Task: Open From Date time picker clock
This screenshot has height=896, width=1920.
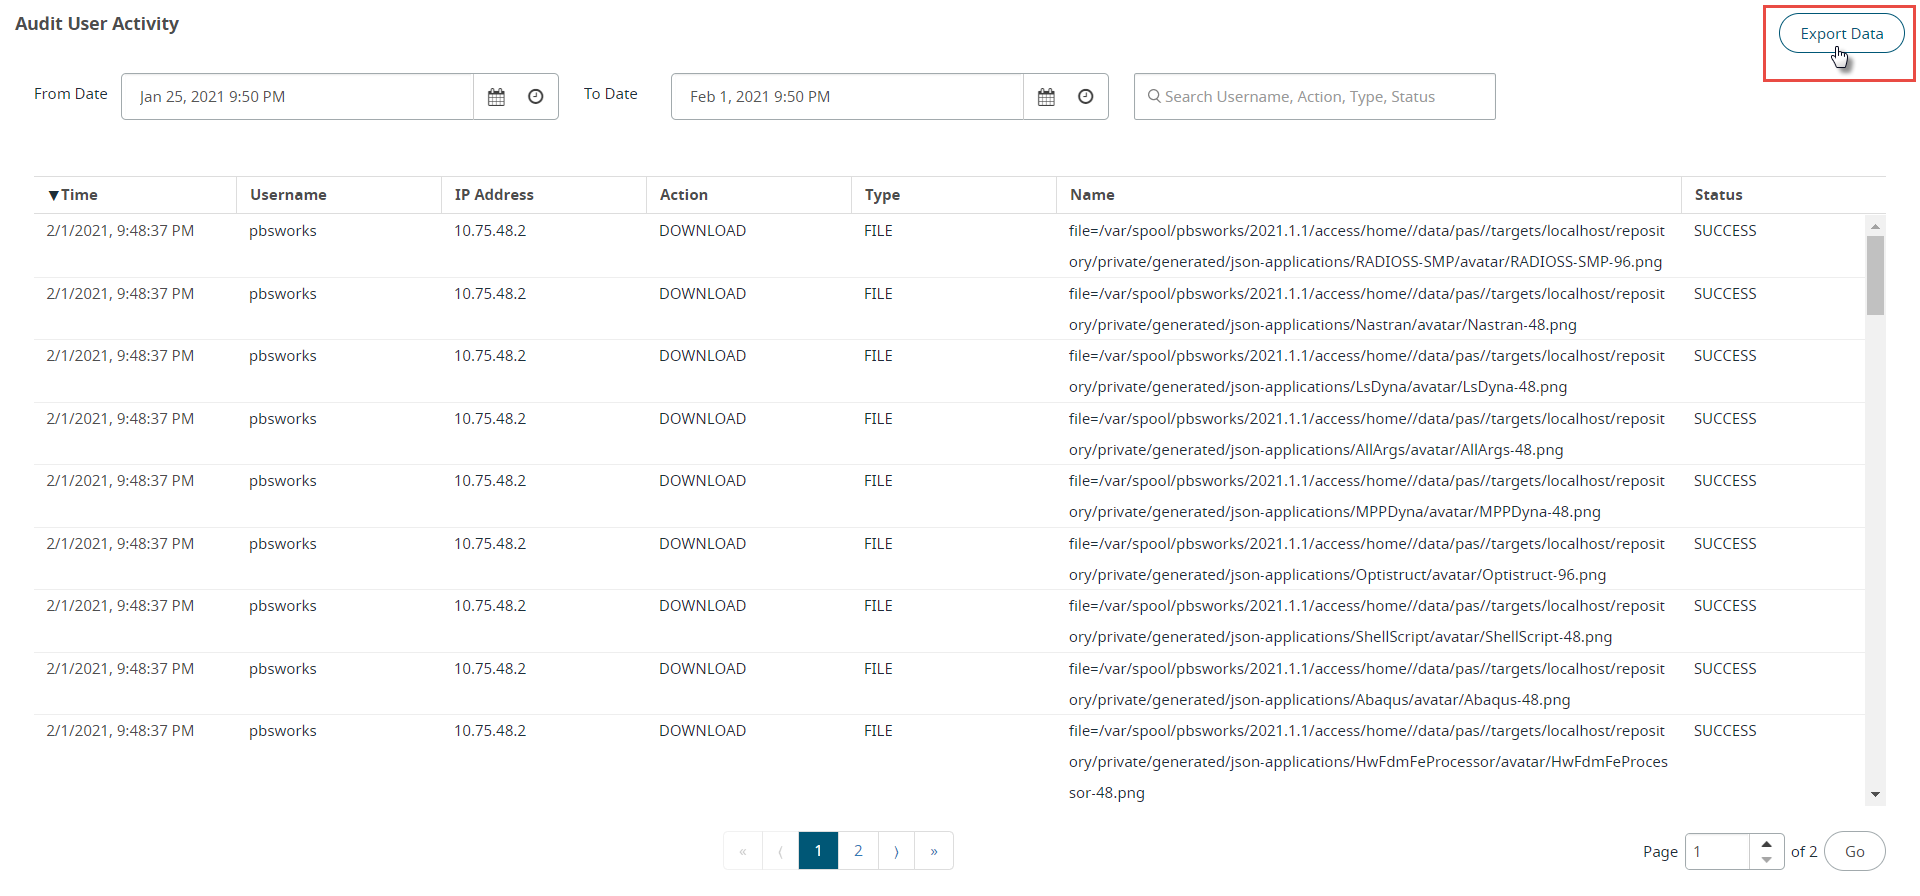Action: [536, 97]
